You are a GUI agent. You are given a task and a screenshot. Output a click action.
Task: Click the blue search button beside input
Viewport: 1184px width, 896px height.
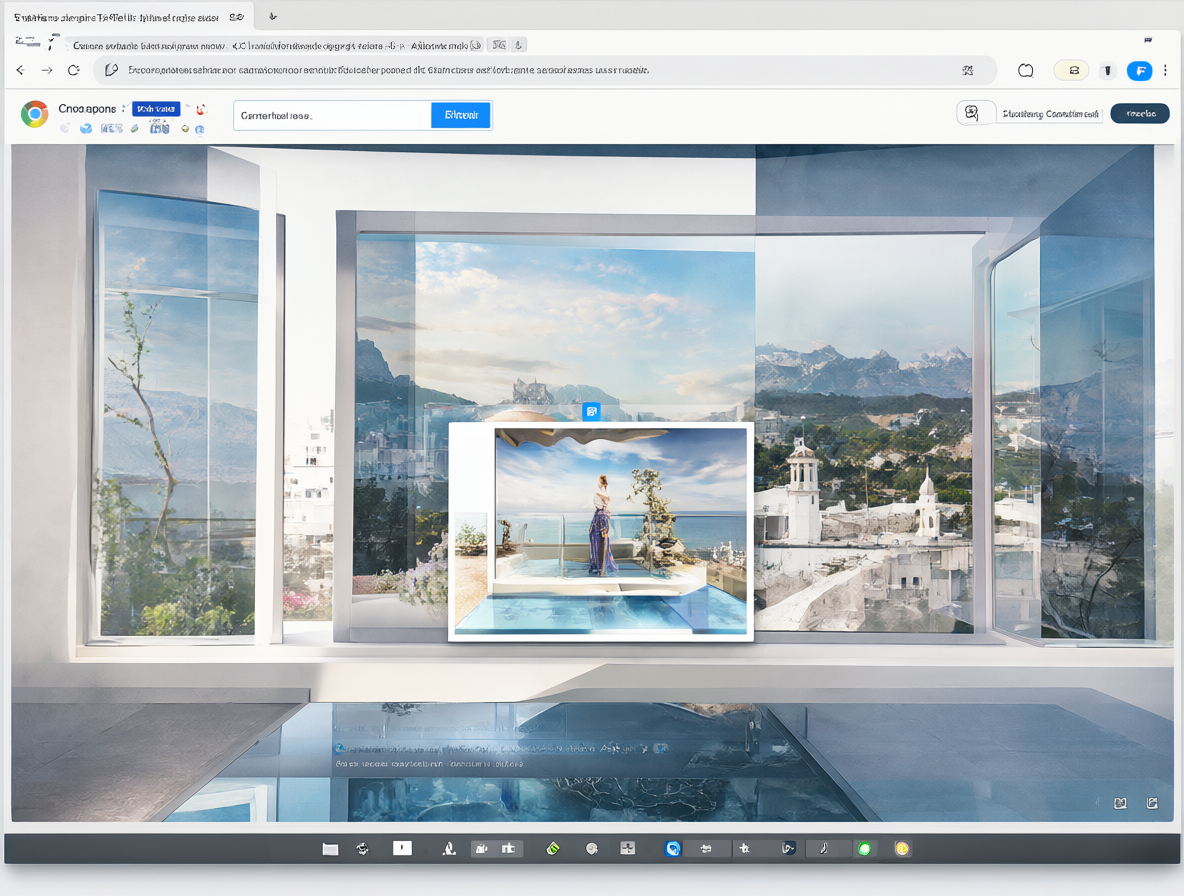click(x=461, y=115)
